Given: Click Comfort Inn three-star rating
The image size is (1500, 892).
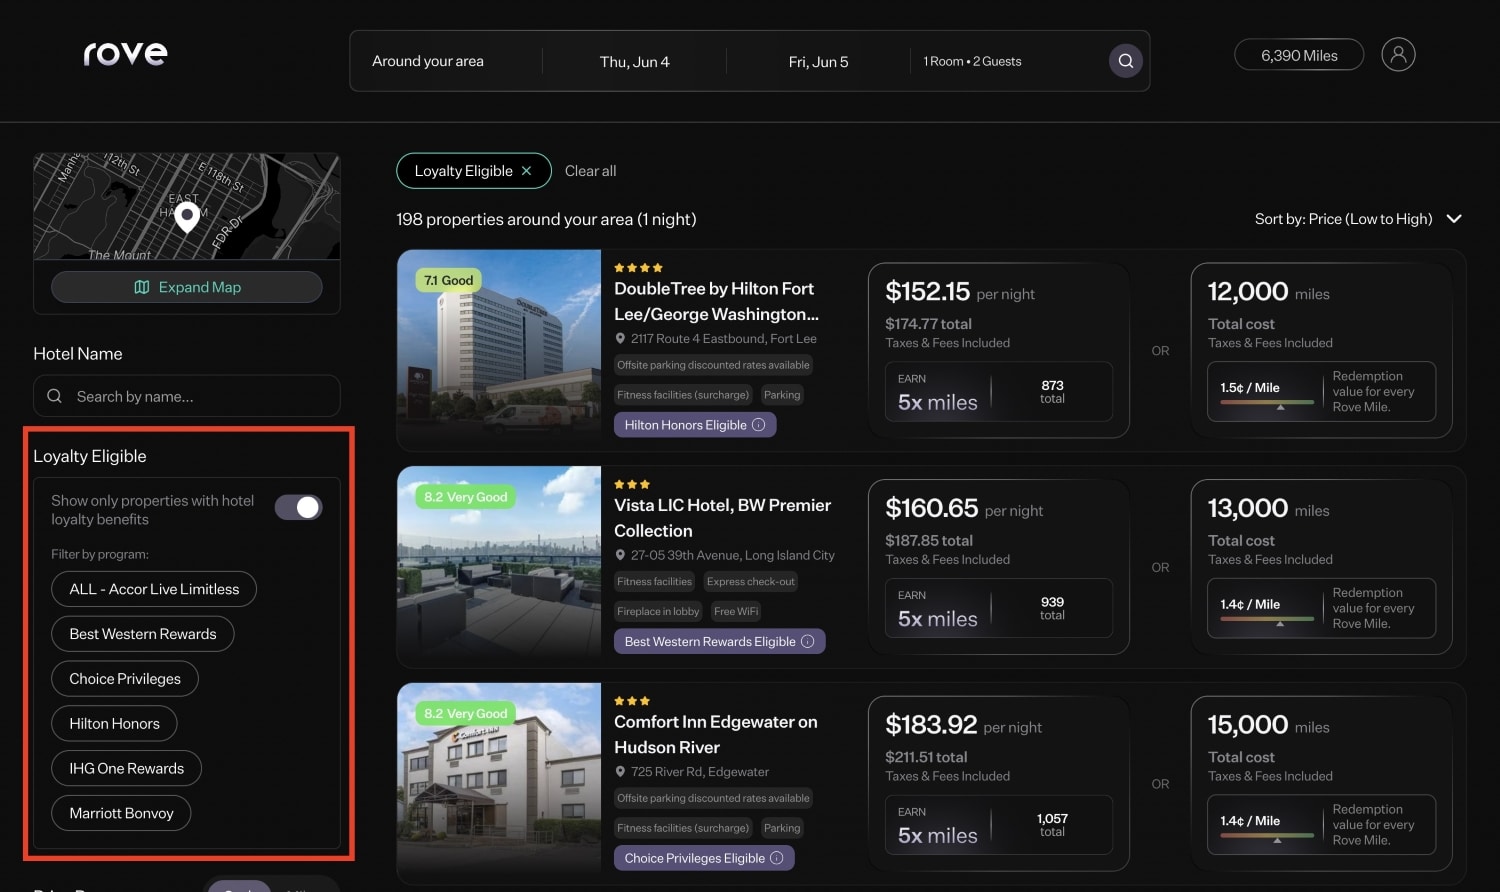Looking at the screenshot, I should (x=632, y=701).
